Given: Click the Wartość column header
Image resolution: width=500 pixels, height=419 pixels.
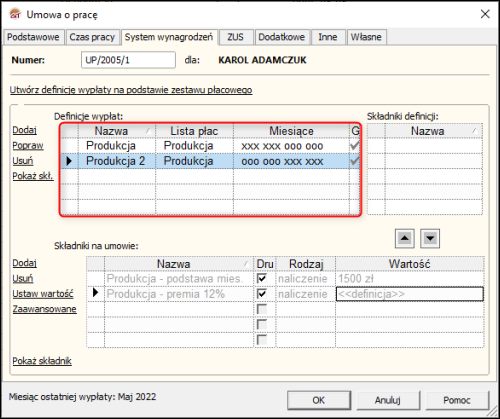Looking at the screenshot, I should click(410, 264).
